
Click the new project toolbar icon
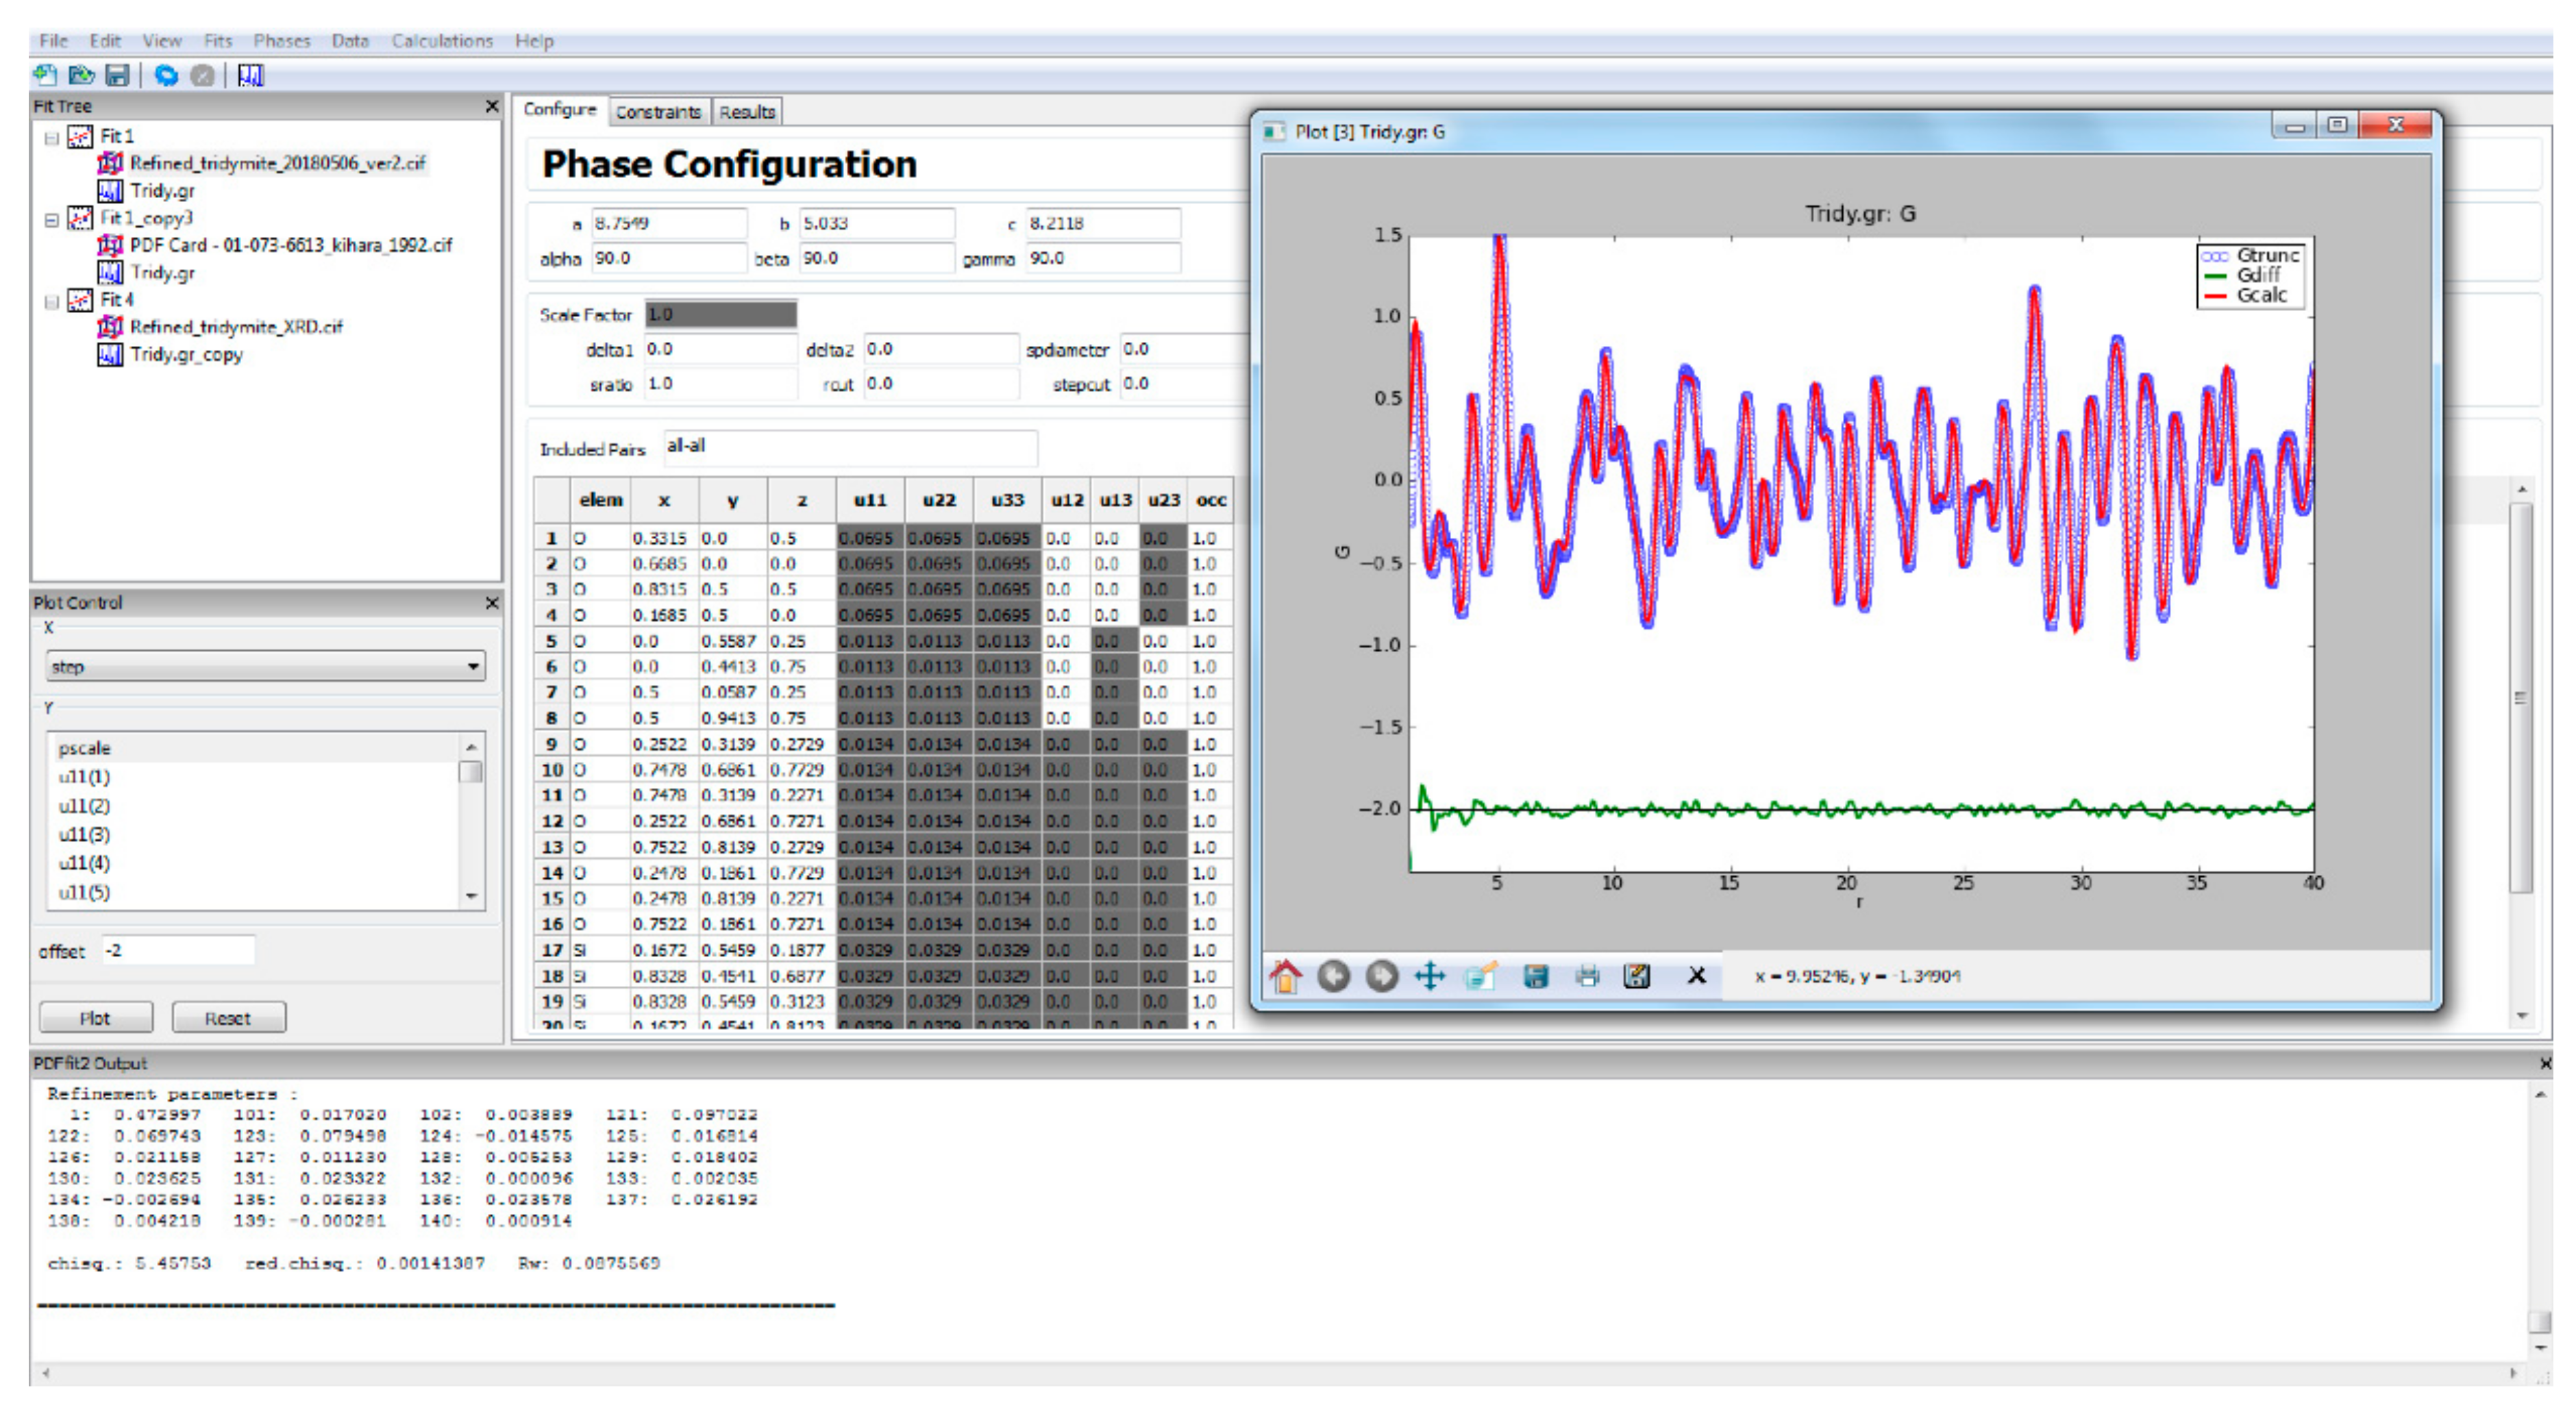click(45, 75)
